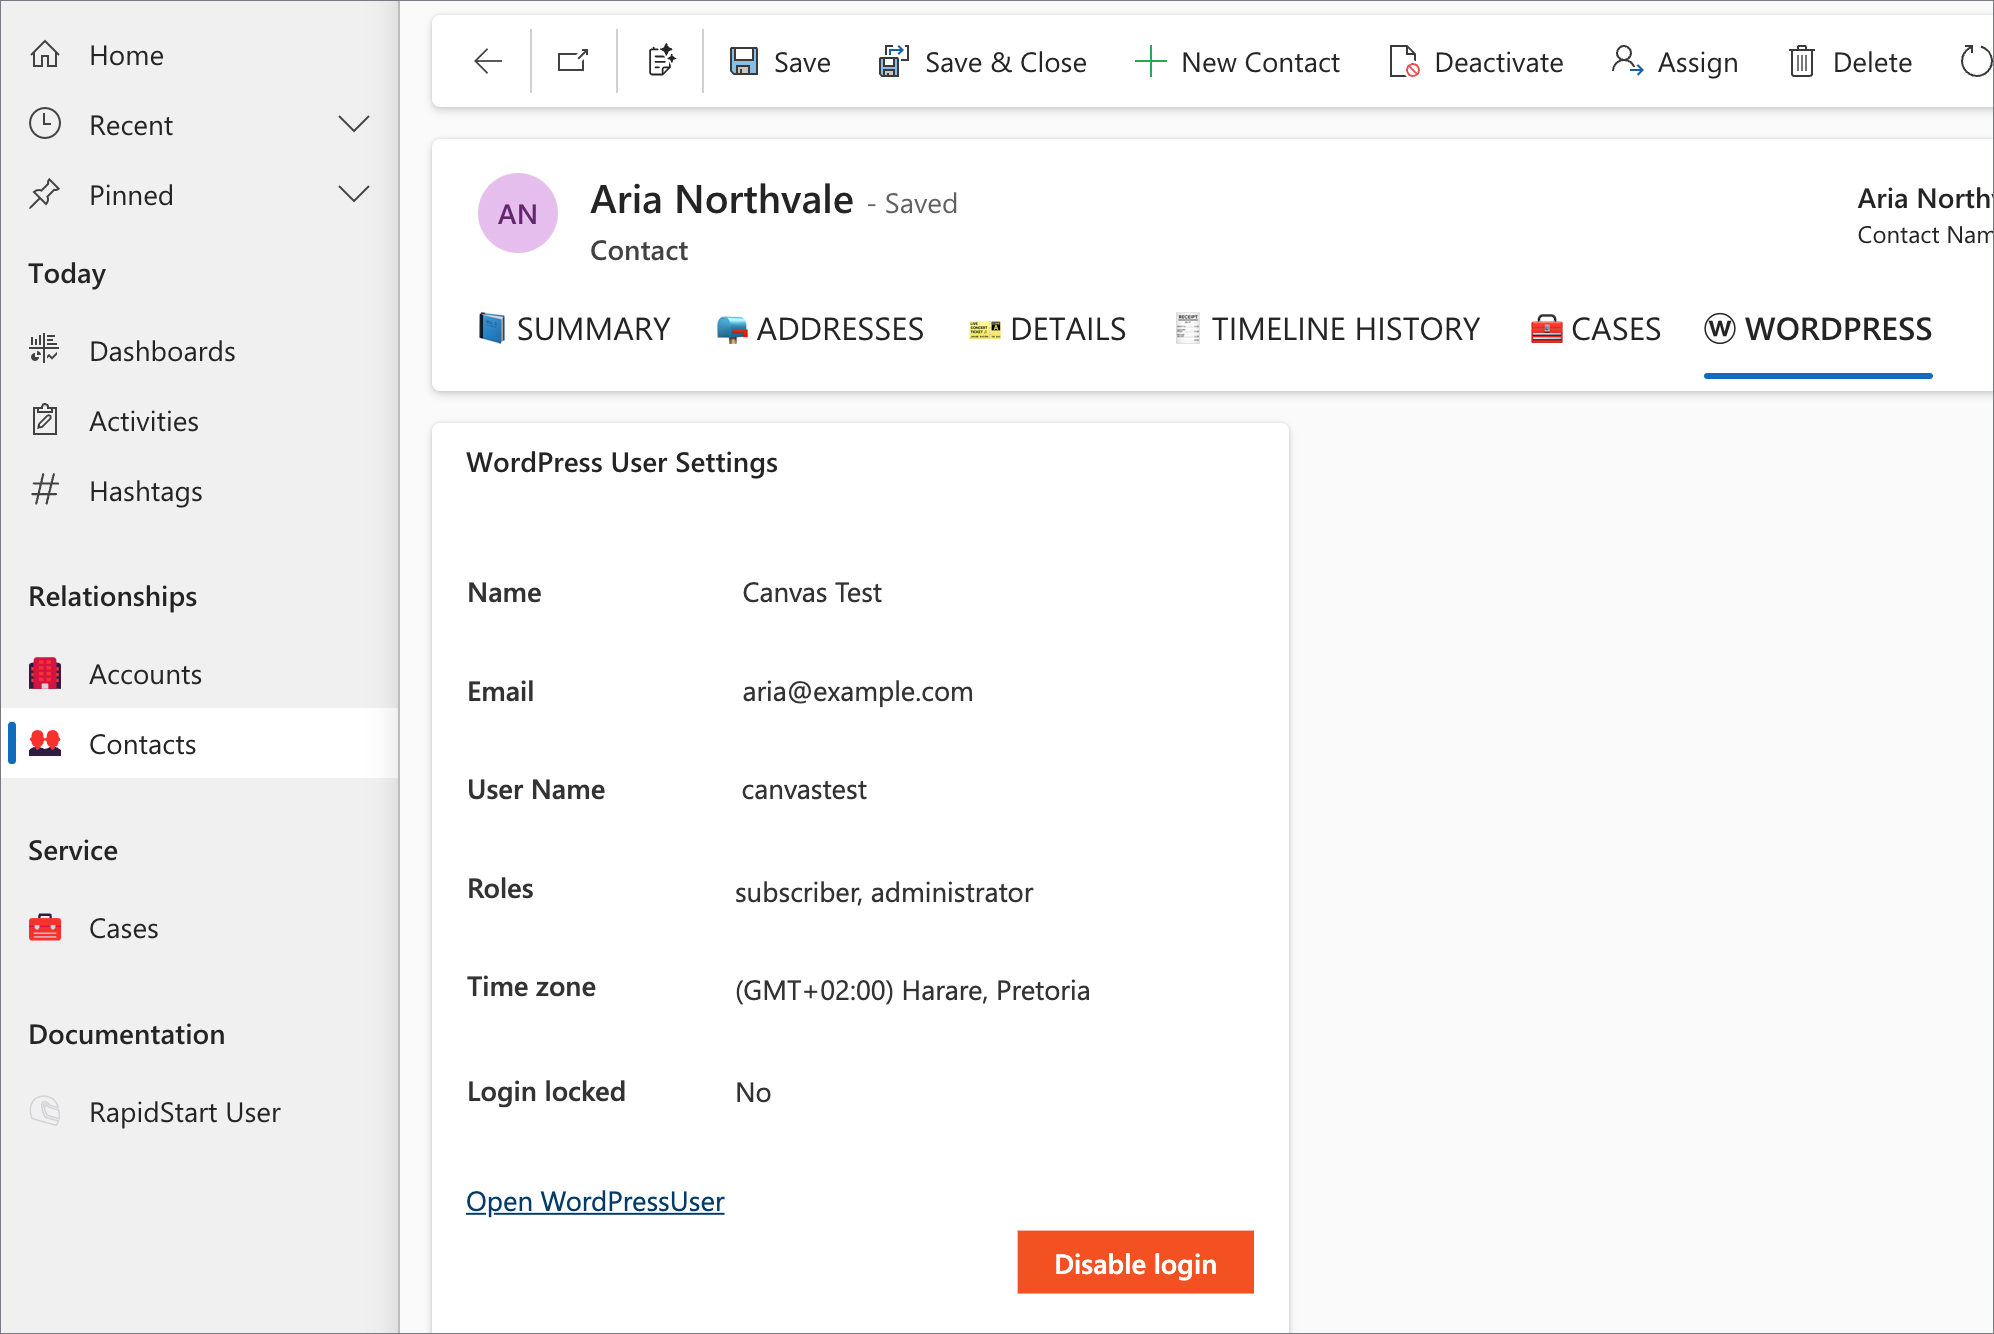The height and width of the screenshot is (1334, 1994).
Task: Click New Contact label
Action: [1260, 62]
